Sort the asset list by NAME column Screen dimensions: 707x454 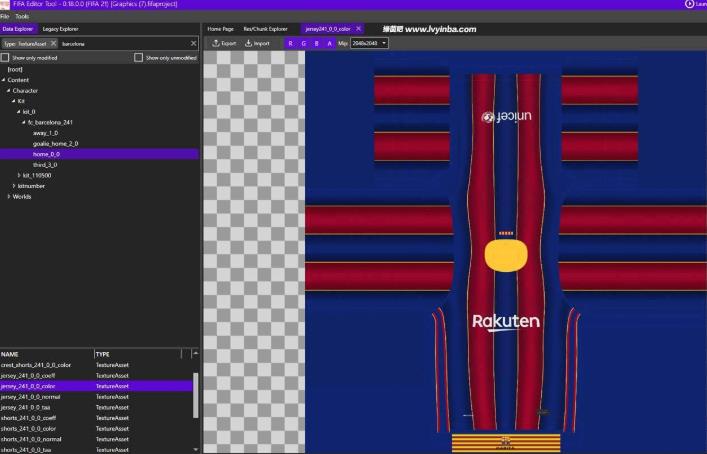[47, 354]
